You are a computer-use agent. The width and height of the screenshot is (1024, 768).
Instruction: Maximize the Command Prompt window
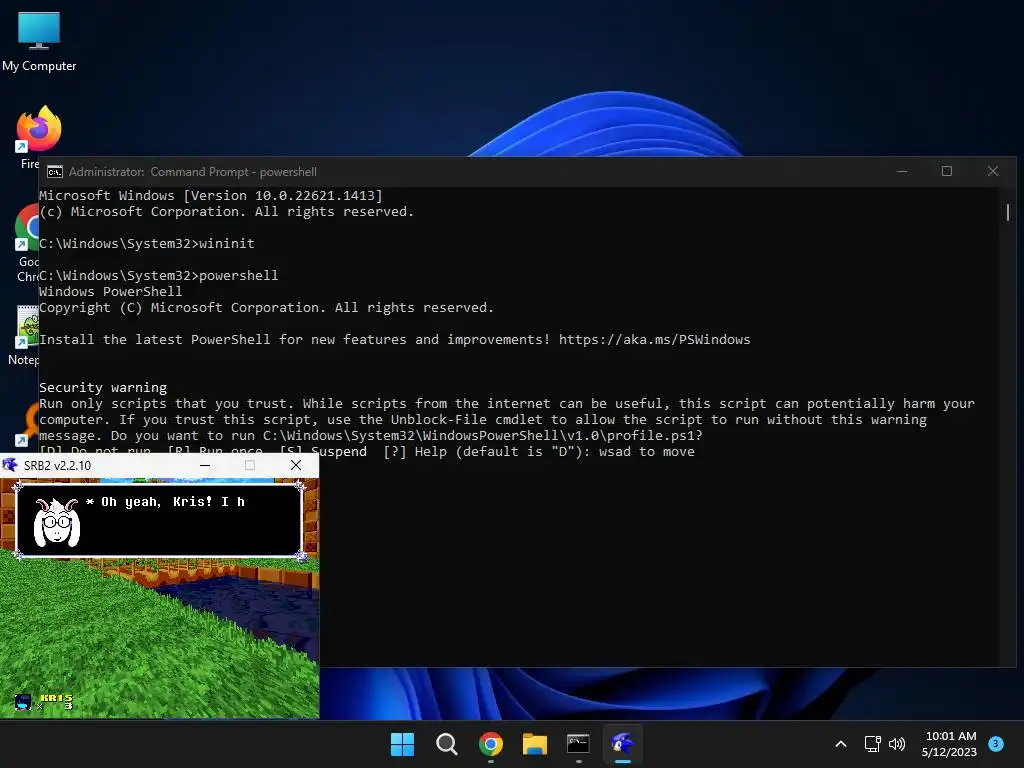point(947,171)
